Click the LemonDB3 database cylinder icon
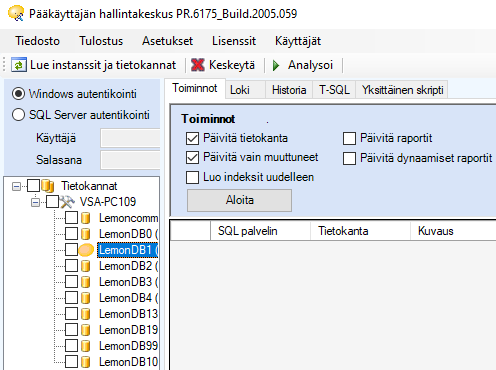Viewport: 496px width, 370px height. pos(86,282)
